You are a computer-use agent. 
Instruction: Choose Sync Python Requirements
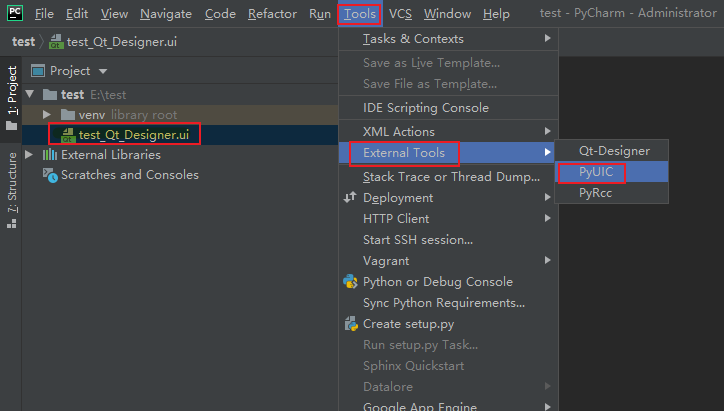coord(448,302)
